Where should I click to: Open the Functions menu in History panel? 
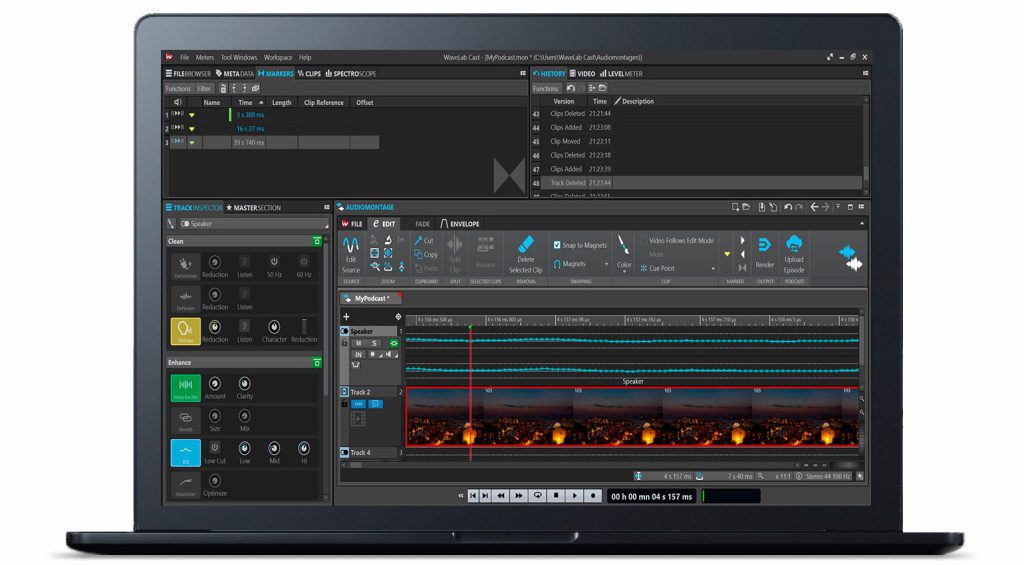pos(546,88)
